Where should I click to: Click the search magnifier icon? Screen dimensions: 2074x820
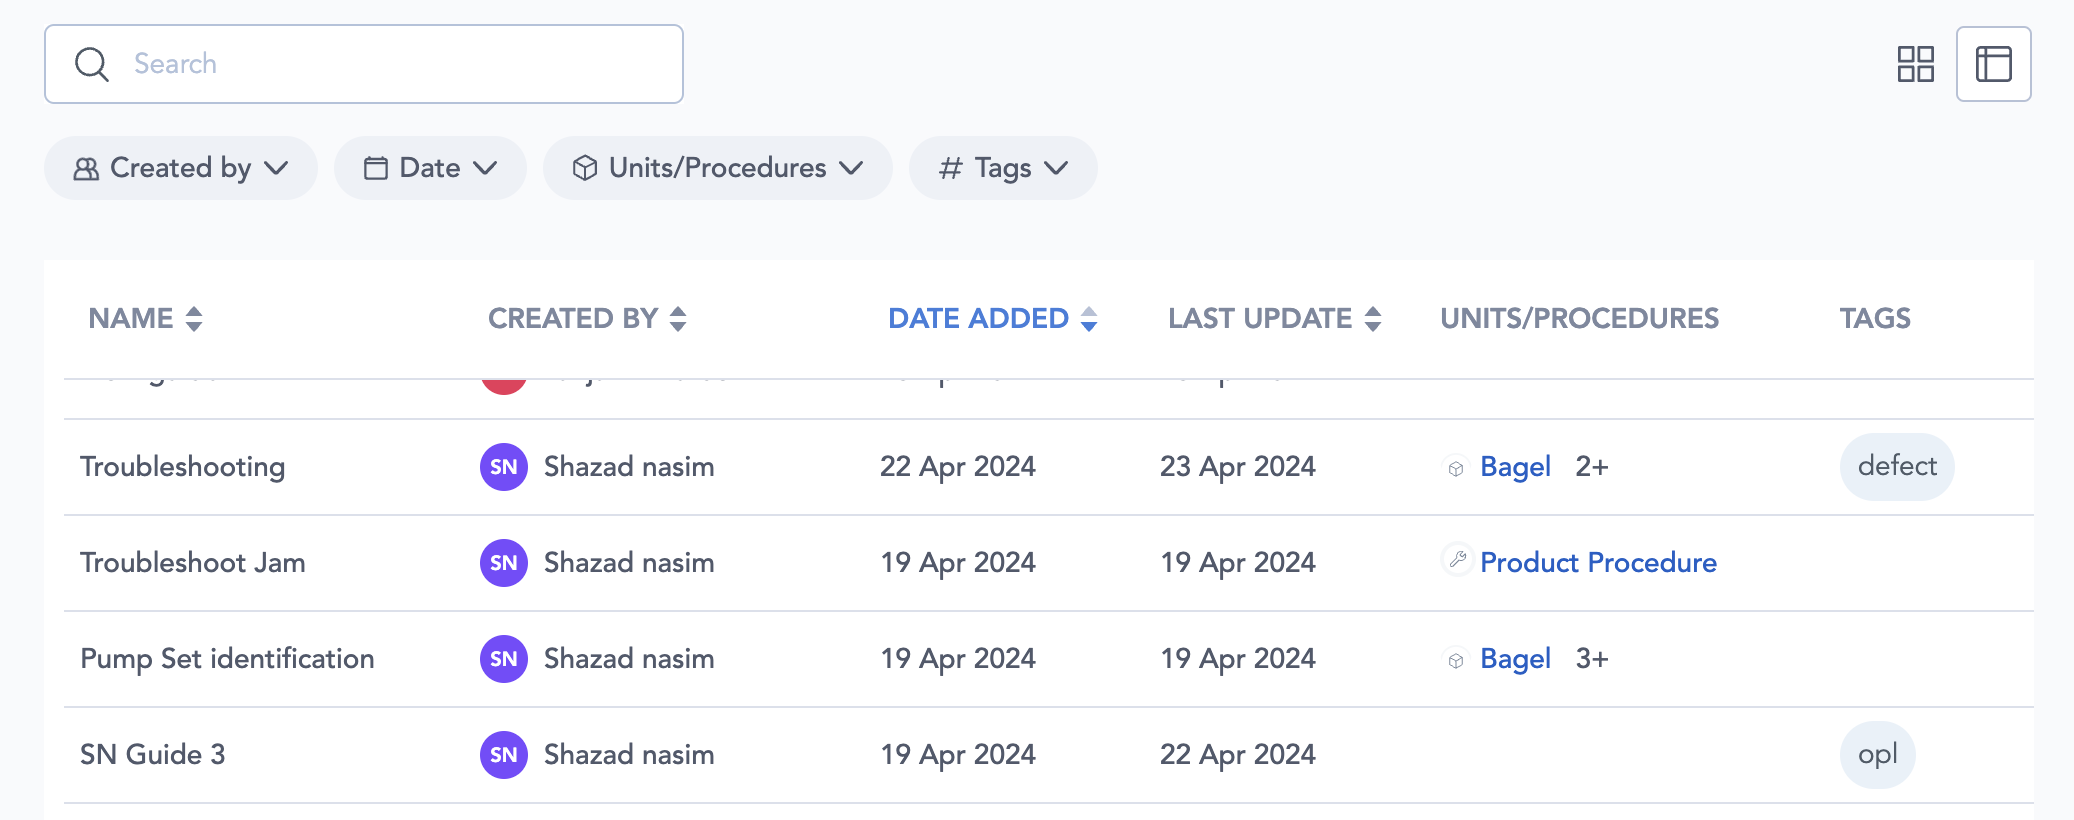tap(92, 64)
